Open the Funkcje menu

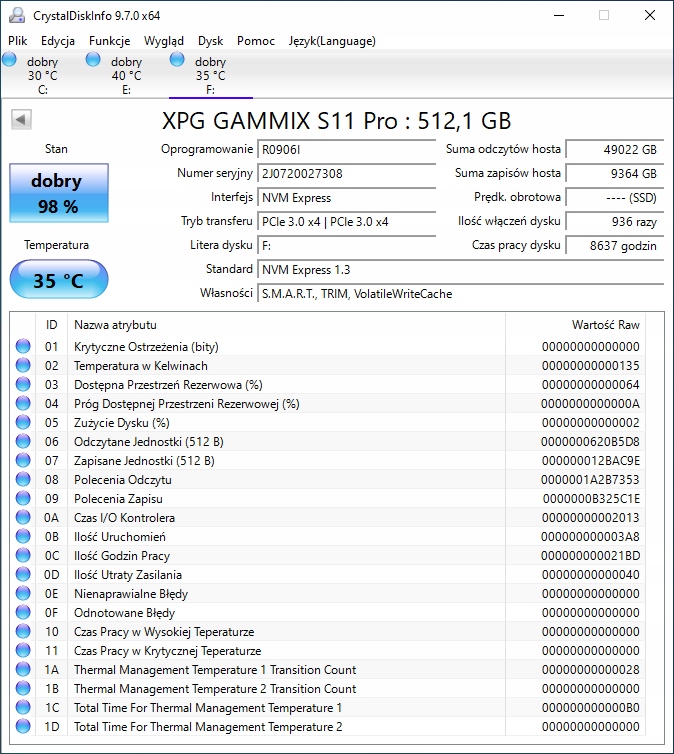(x=109, y=41)
